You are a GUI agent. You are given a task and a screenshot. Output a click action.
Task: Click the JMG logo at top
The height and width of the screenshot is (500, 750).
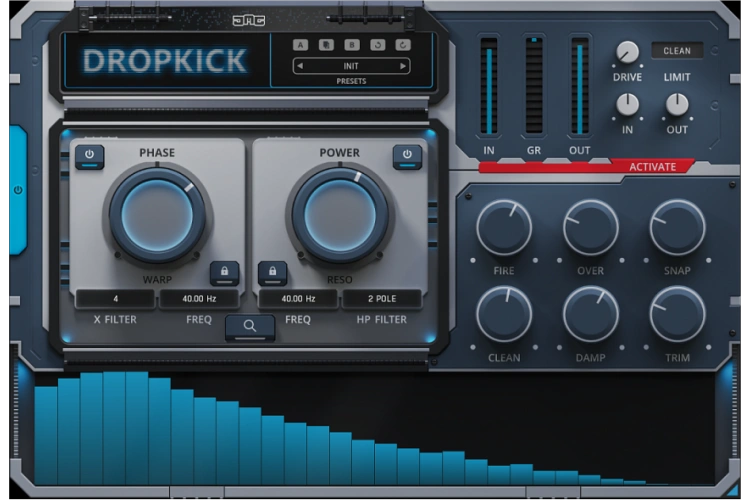point(248,21)
